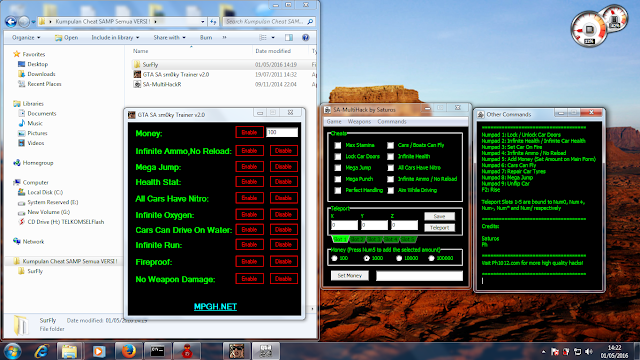640x360 pixels.
Task: Click the volume speaker tray icon
Action: pos(589,351)
